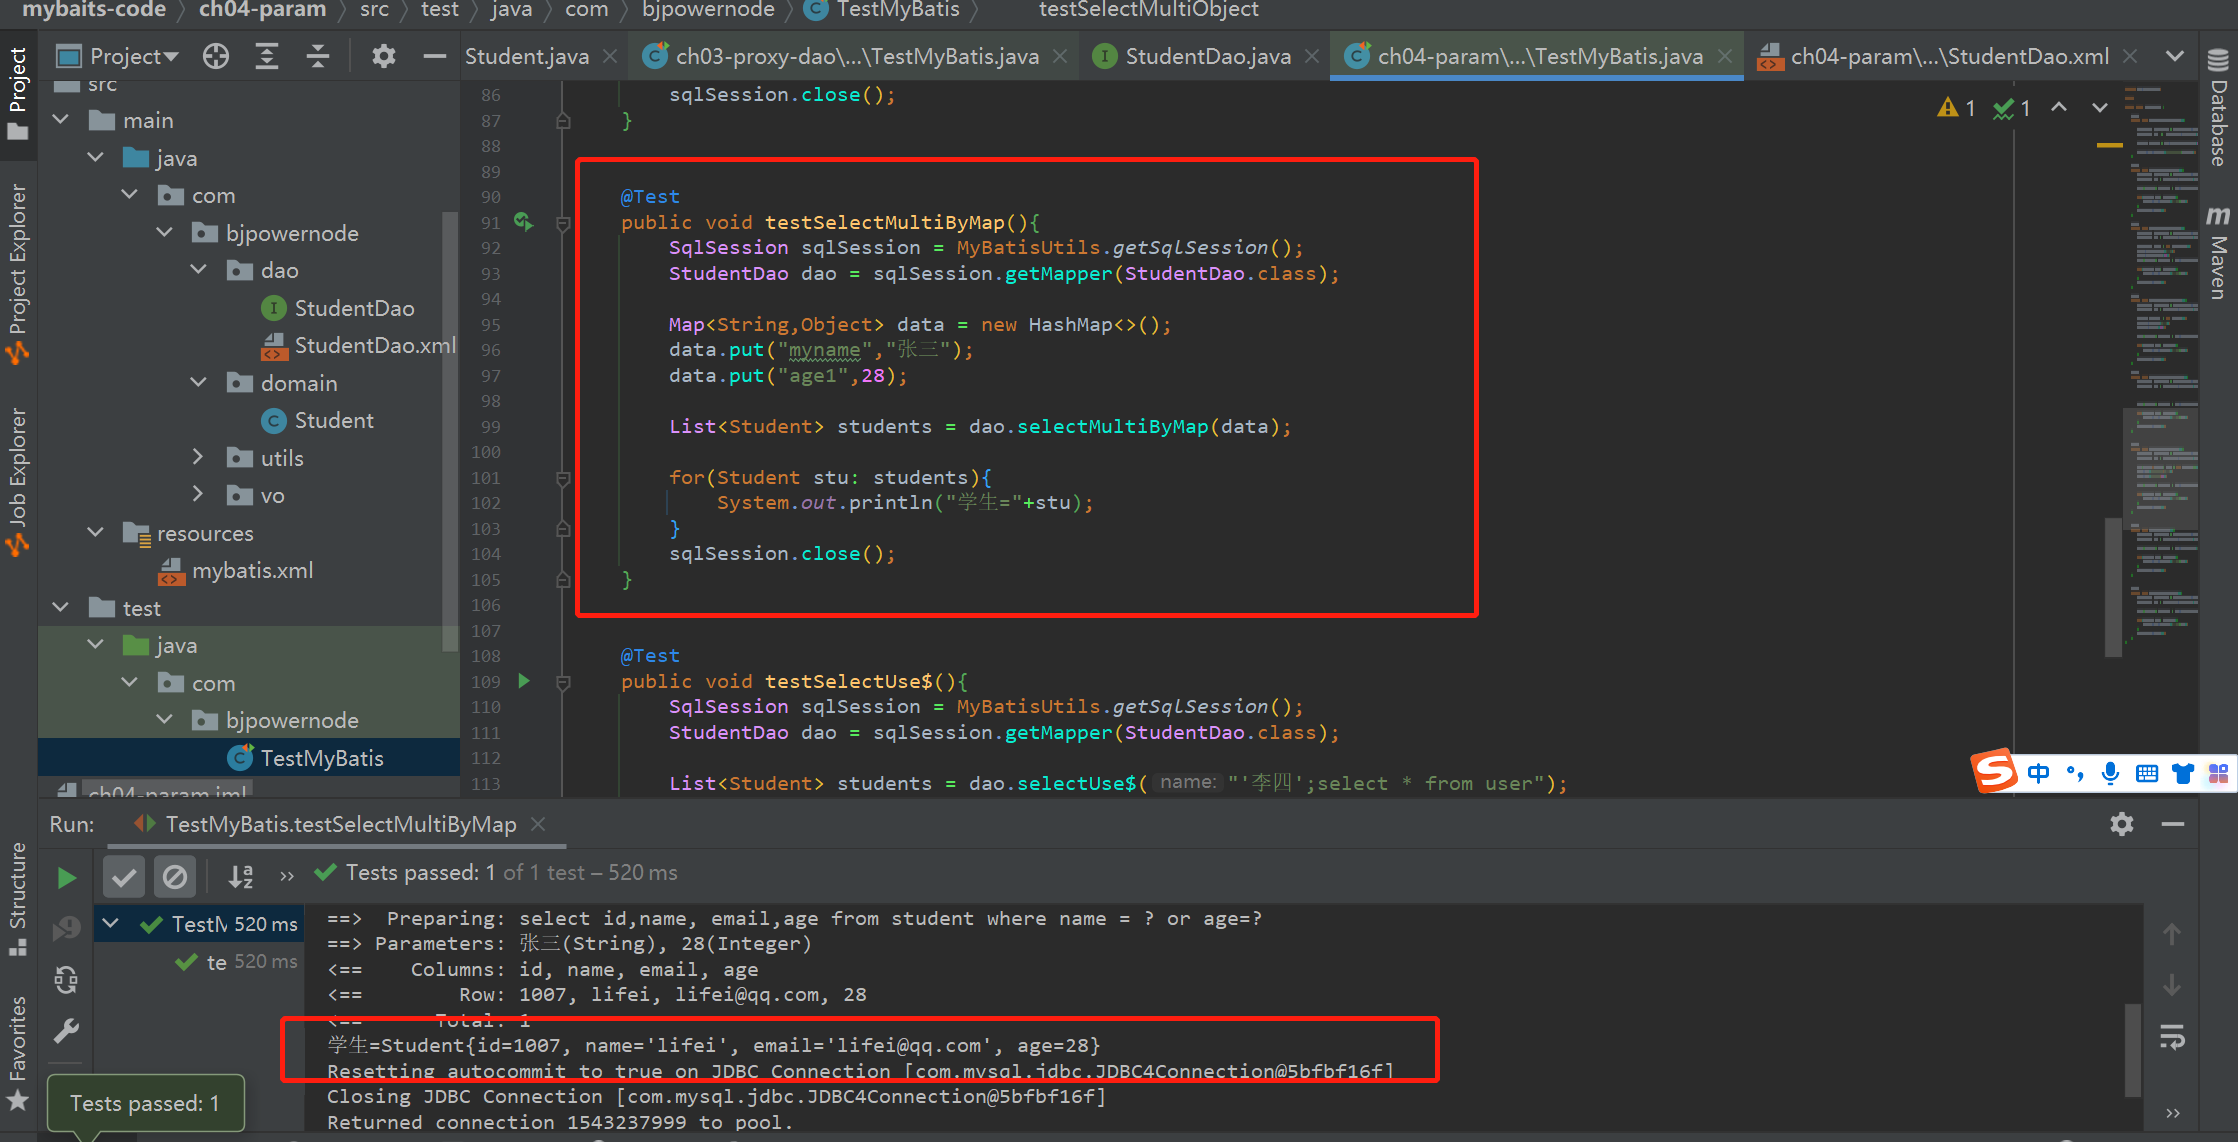Screen dimensions: 2238x1142
Task: Open Run panel settings gear
Action: pos(2121,824)
